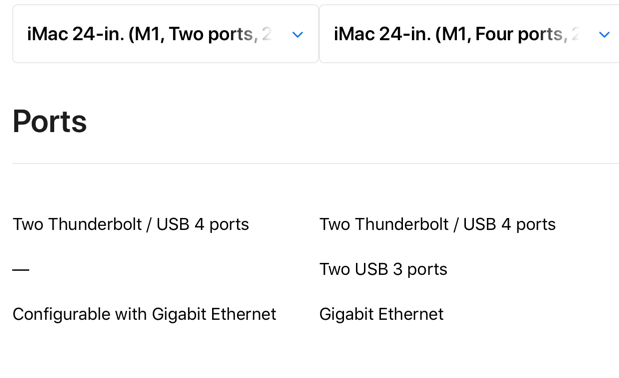The width and height of the screenshot is (619, 378).
Task: Click blue chevron beside Two ports model
Action: 298,35
